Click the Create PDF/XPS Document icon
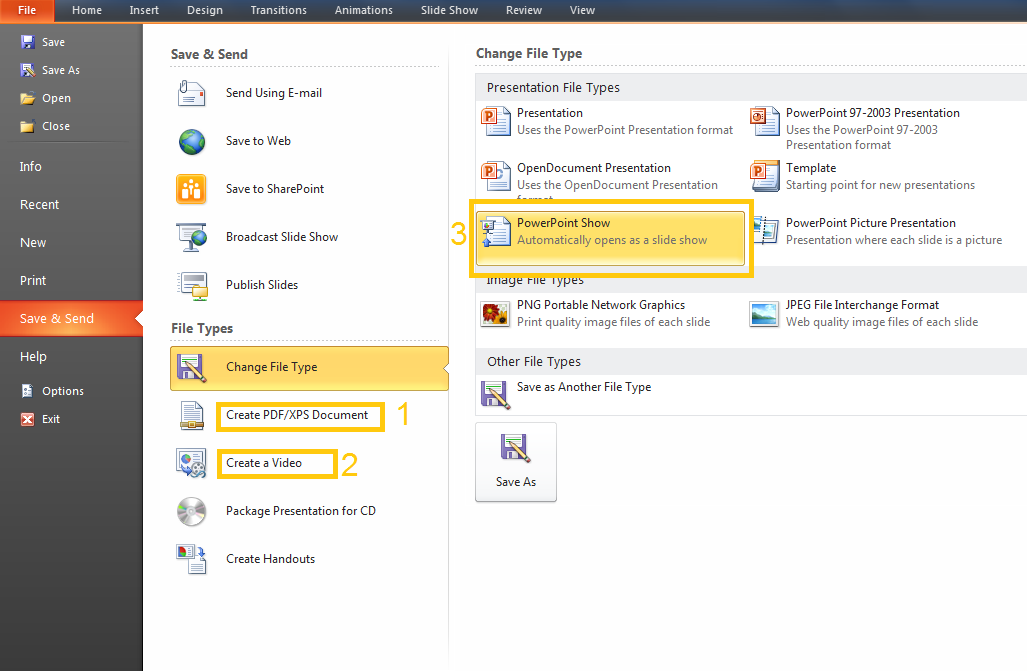1027x671 pixels. click(192, 415)
